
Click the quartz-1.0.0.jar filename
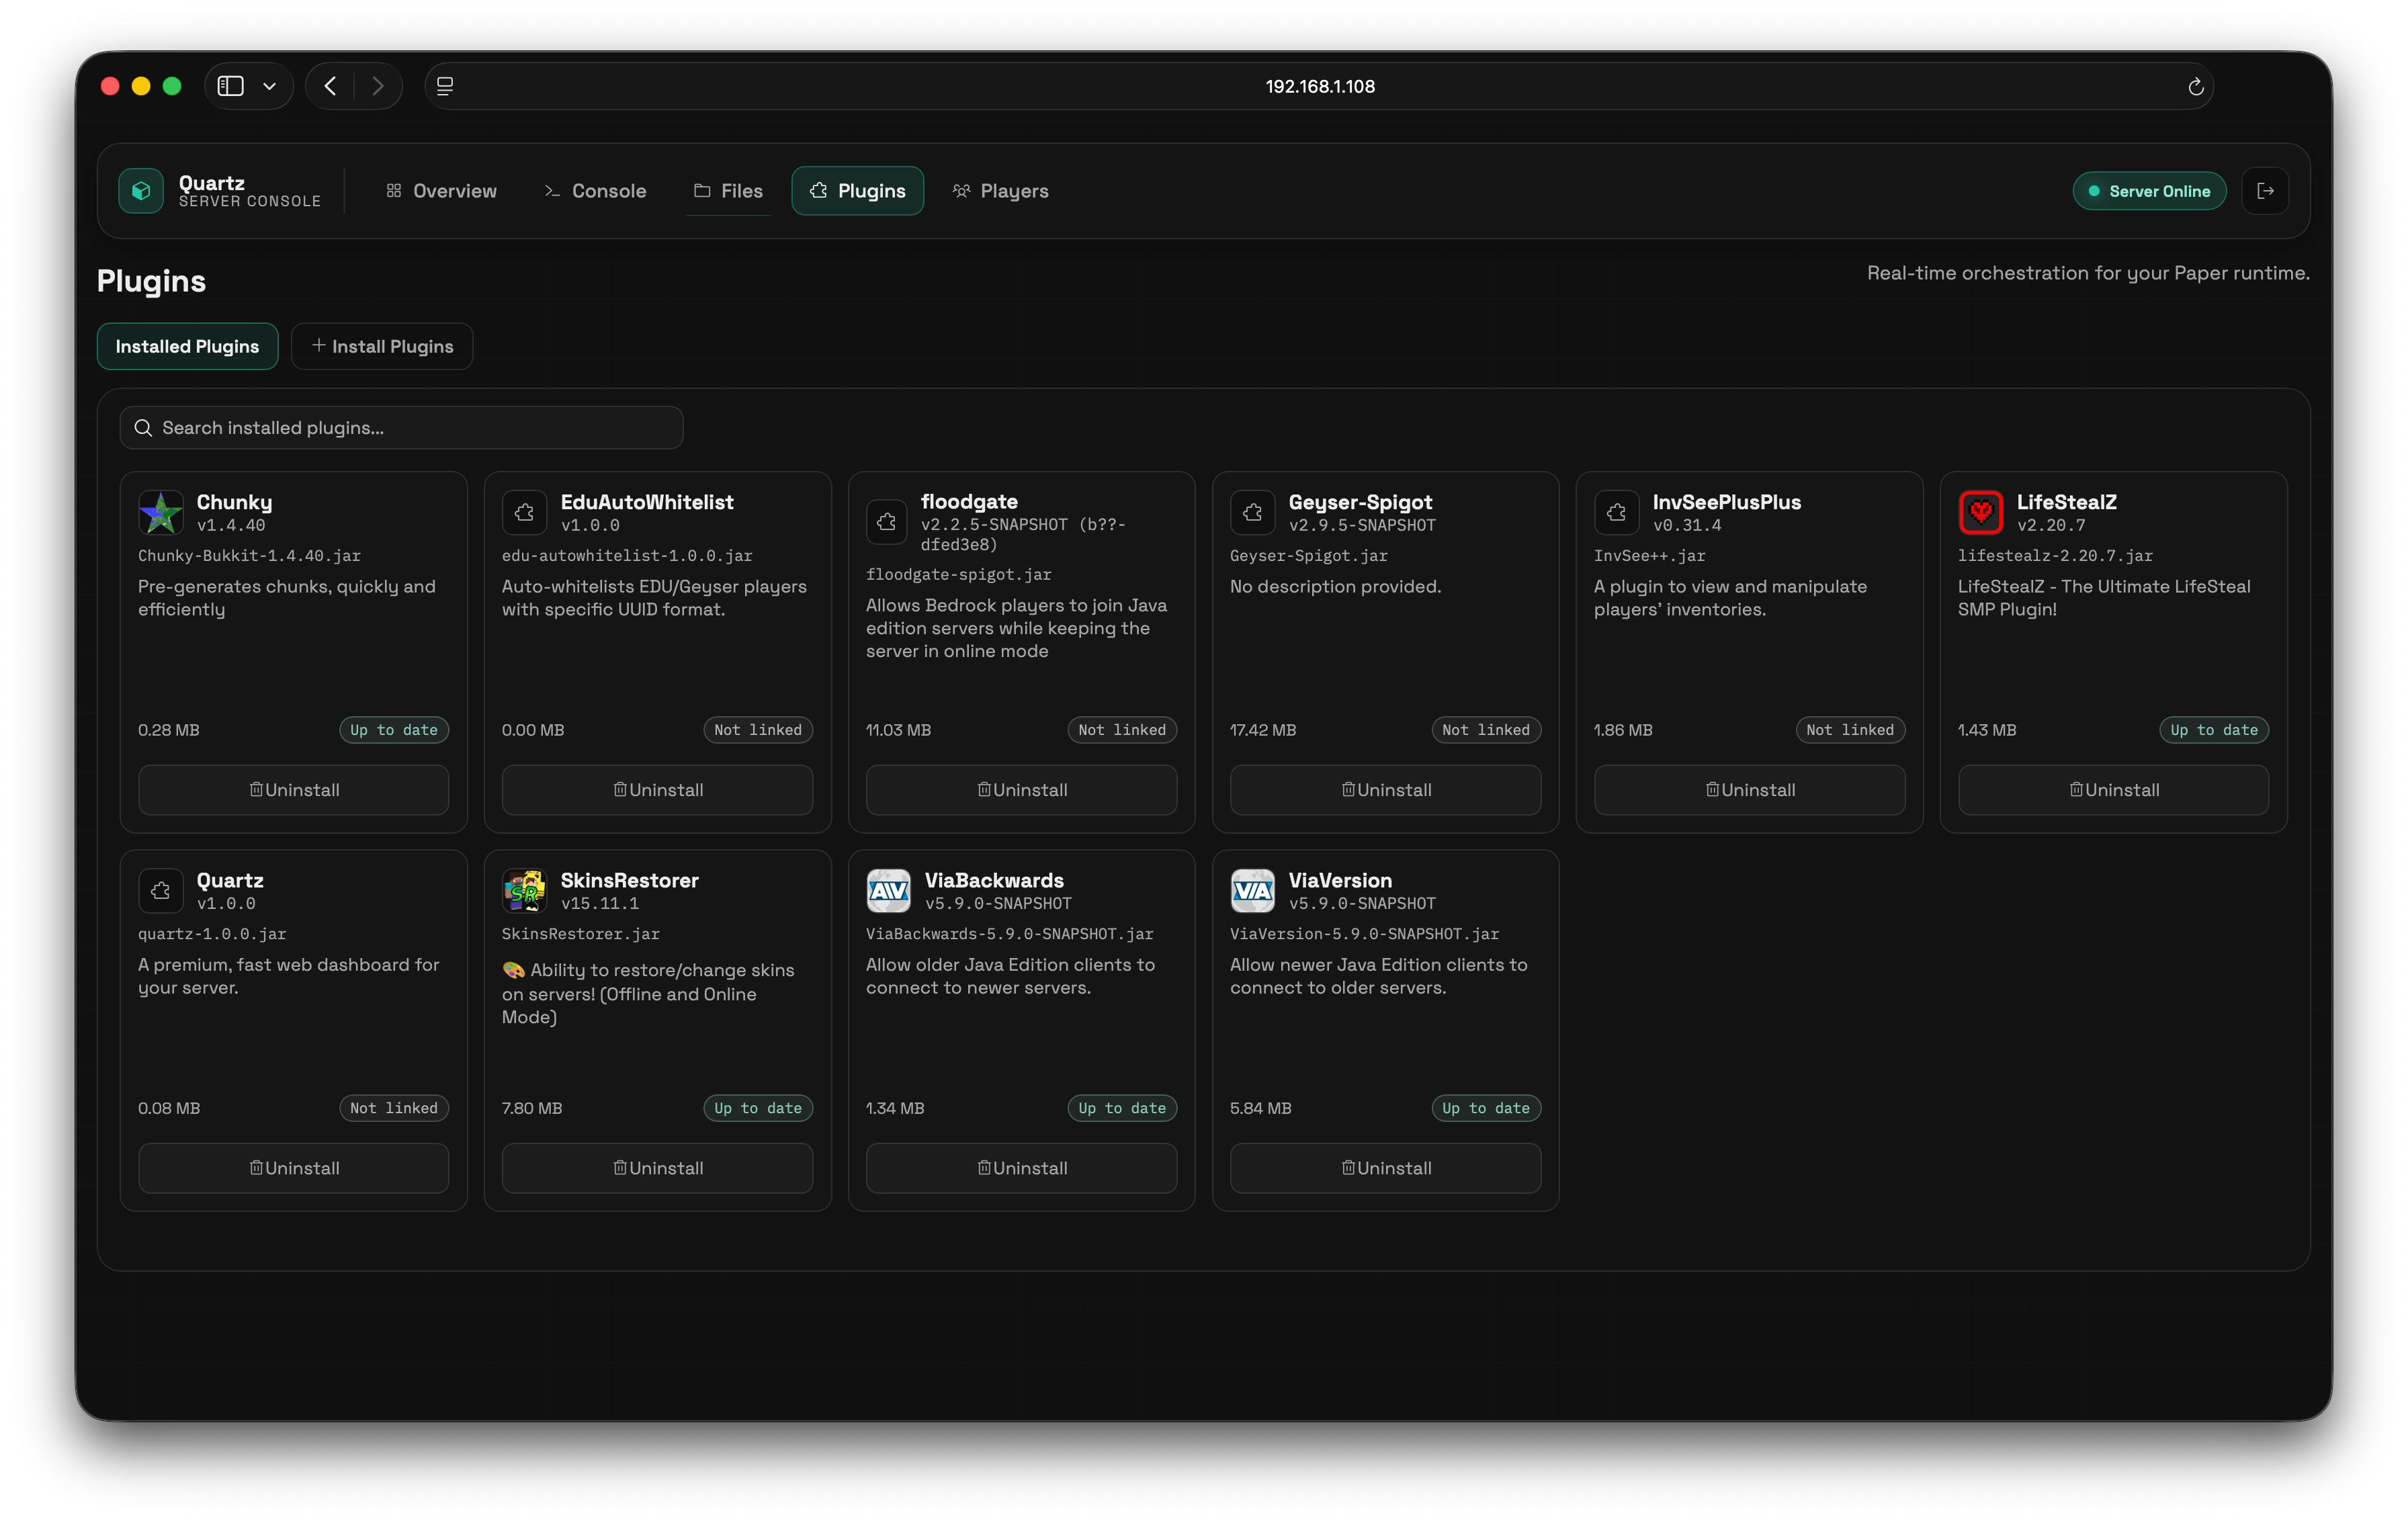(x=212, y=934)
